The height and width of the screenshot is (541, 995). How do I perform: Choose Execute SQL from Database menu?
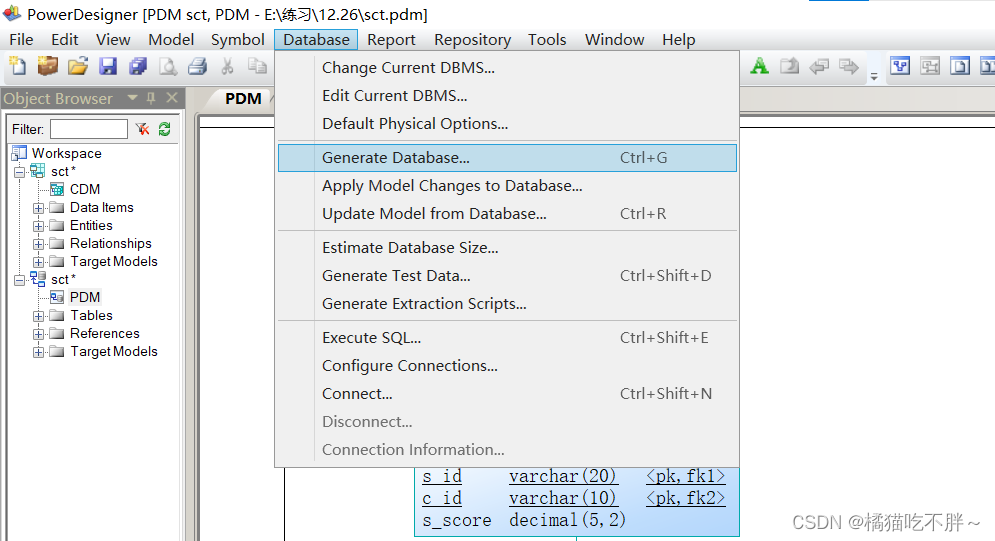point(371,338)
